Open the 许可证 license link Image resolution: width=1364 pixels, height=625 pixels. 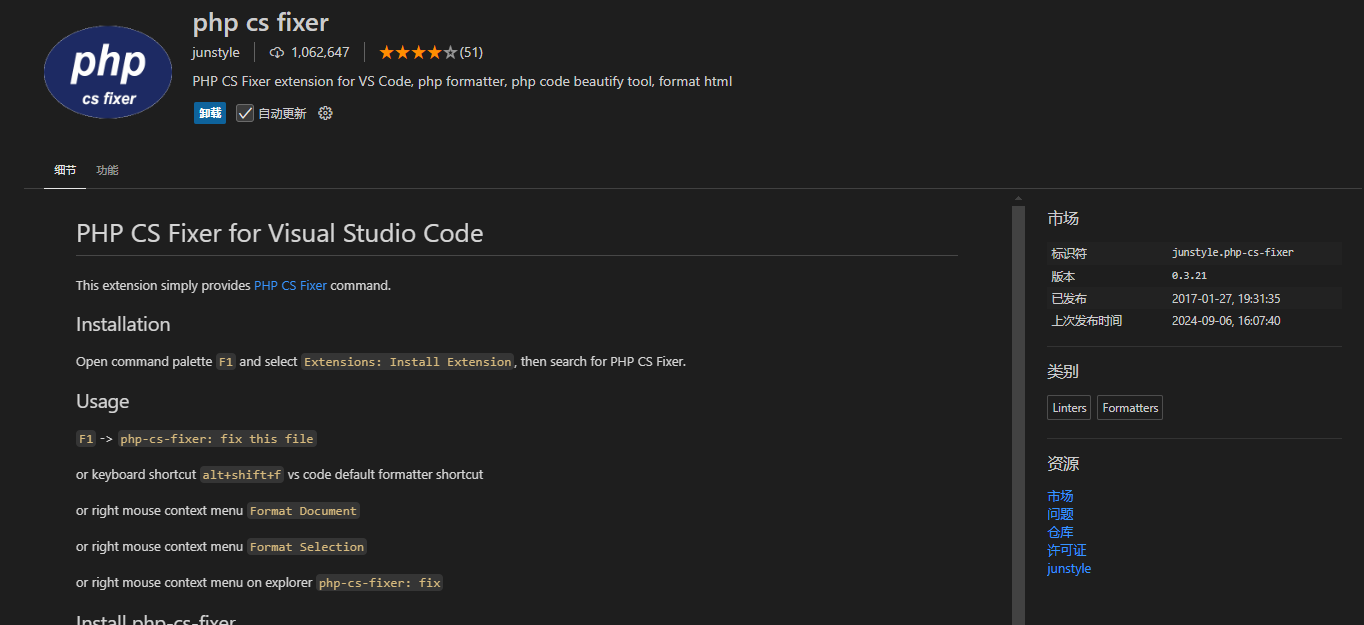tap(1067, 550)
